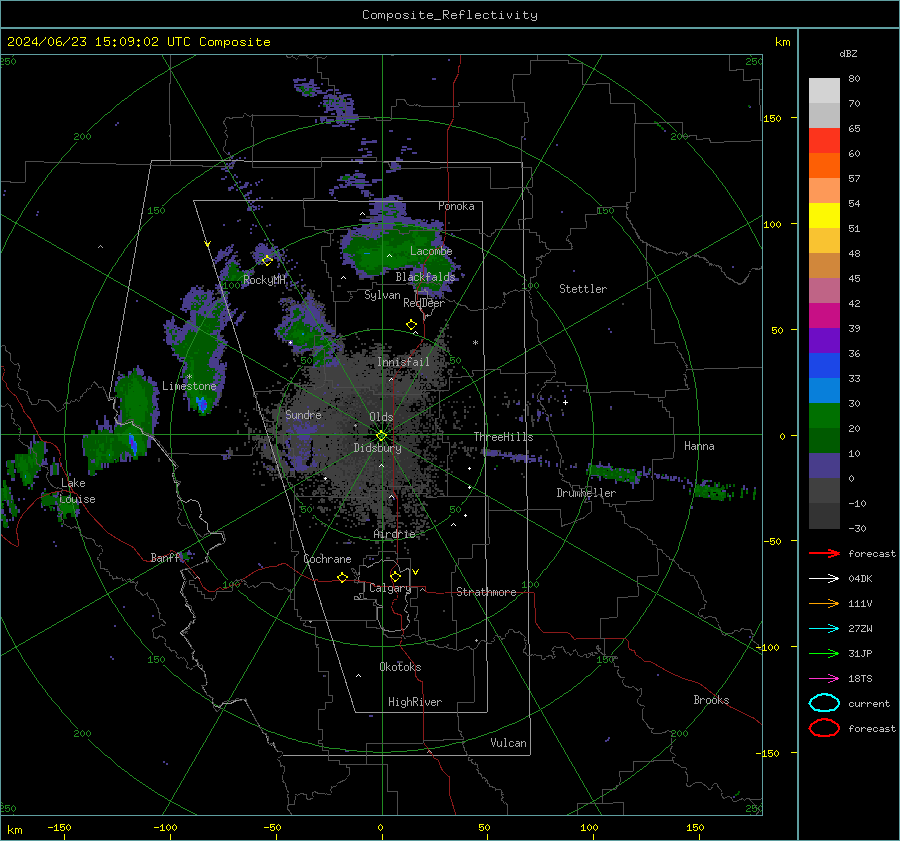Pick the lightest gray 80 dBZ swatch
The width and height of the screenshot is (900, 841).
824,91
